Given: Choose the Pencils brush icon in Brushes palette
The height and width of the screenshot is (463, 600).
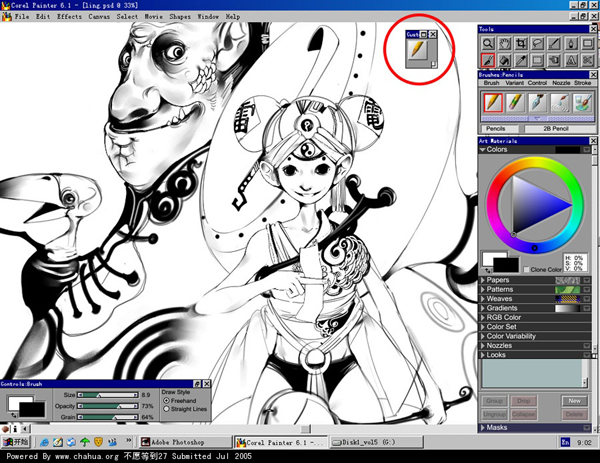Looking at the screenshot, I should [492, 102].
